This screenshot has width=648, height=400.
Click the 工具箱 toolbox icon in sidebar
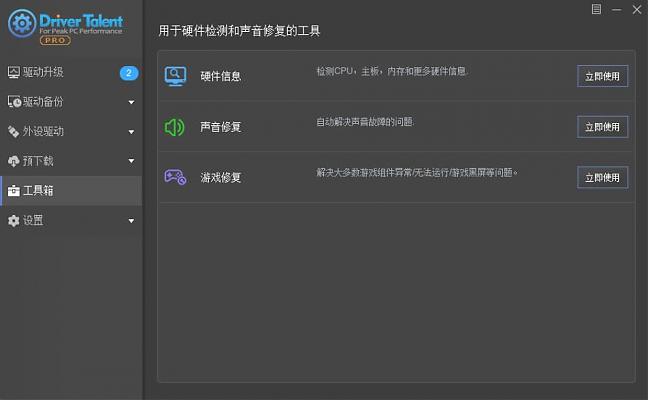(13, 190)
